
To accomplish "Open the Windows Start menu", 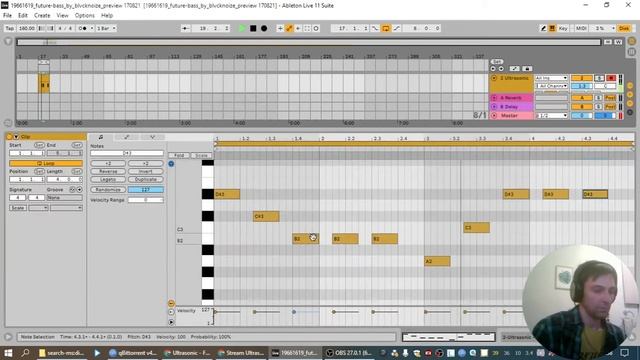I will pyautogui.click(x=8, y=353).
